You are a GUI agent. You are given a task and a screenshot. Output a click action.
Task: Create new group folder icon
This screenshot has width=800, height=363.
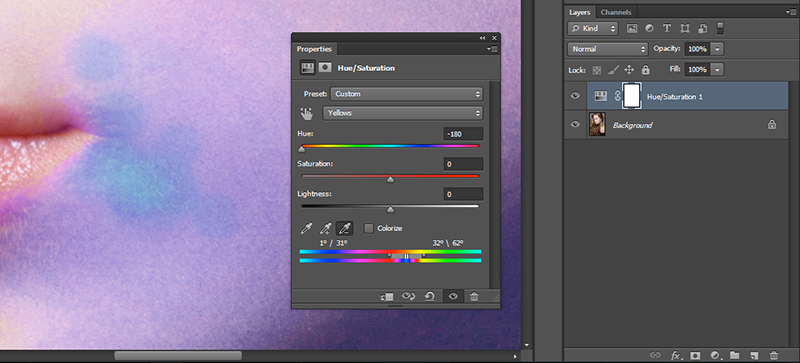point(735,355)
